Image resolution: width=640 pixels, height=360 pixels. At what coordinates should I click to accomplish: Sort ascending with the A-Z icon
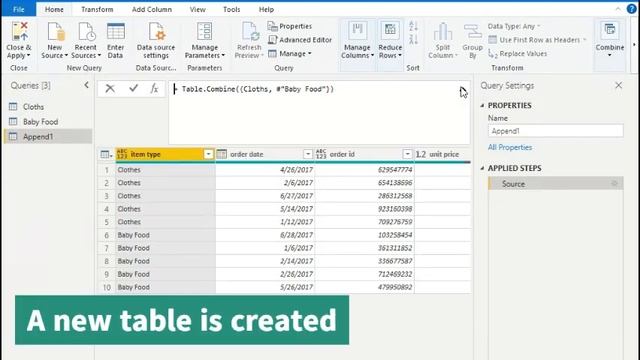[x=413, y=27]
